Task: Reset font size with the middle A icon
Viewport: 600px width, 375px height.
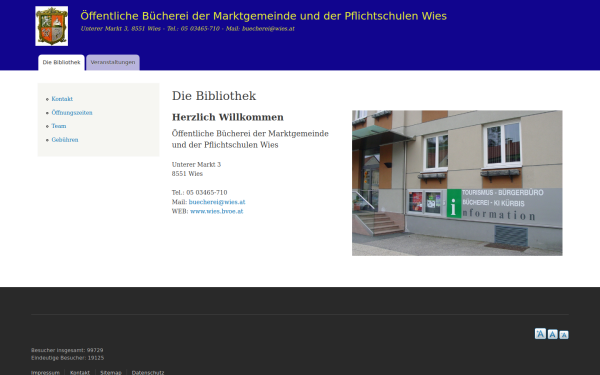Action: tap(552, 334)
